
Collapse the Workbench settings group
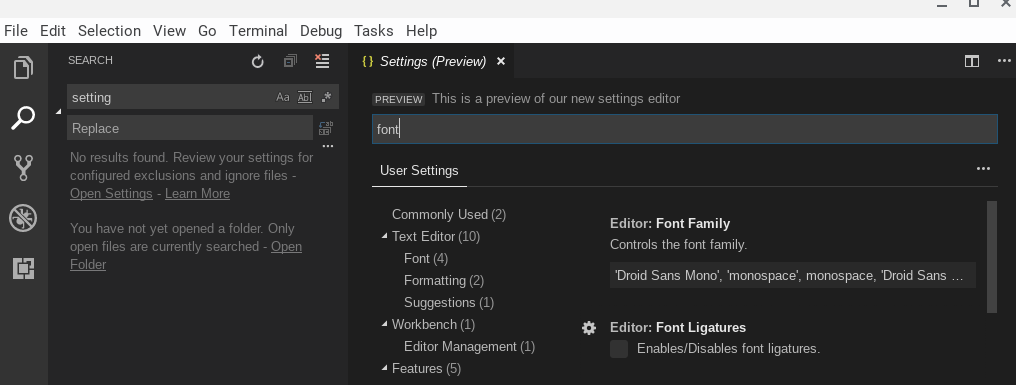tap(384, 324)
